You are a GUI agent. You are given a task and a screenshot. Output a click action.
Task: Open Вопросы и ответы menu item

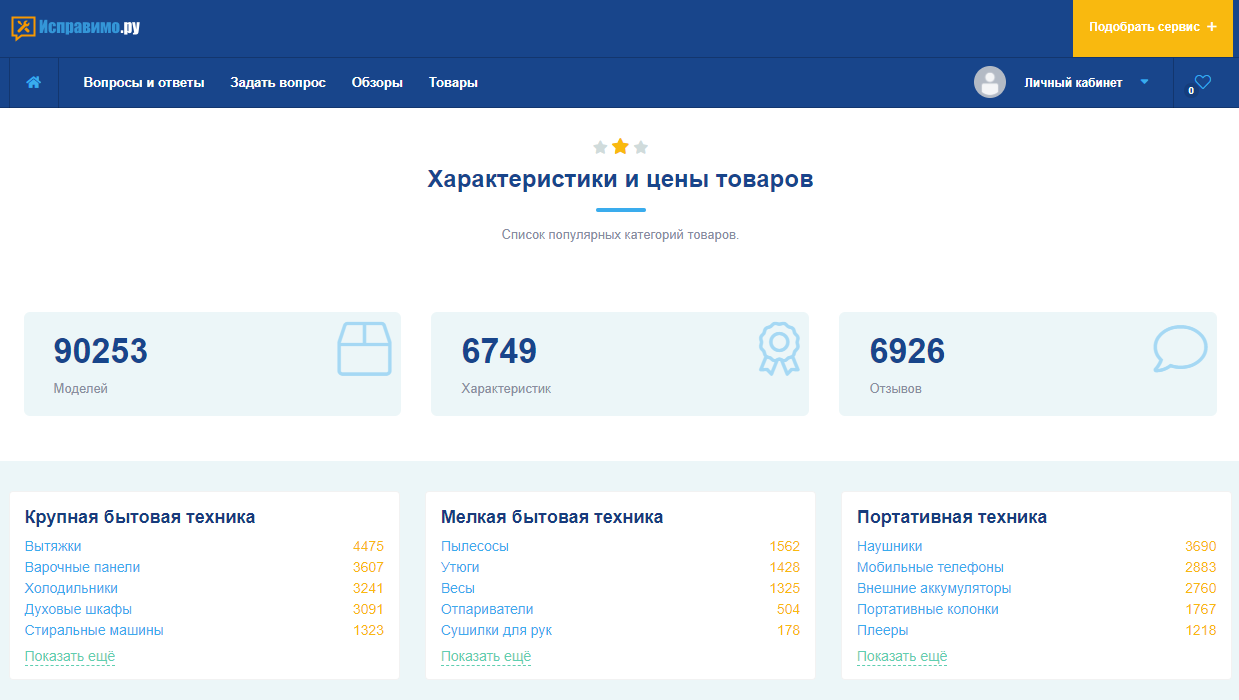pos(144,83)
